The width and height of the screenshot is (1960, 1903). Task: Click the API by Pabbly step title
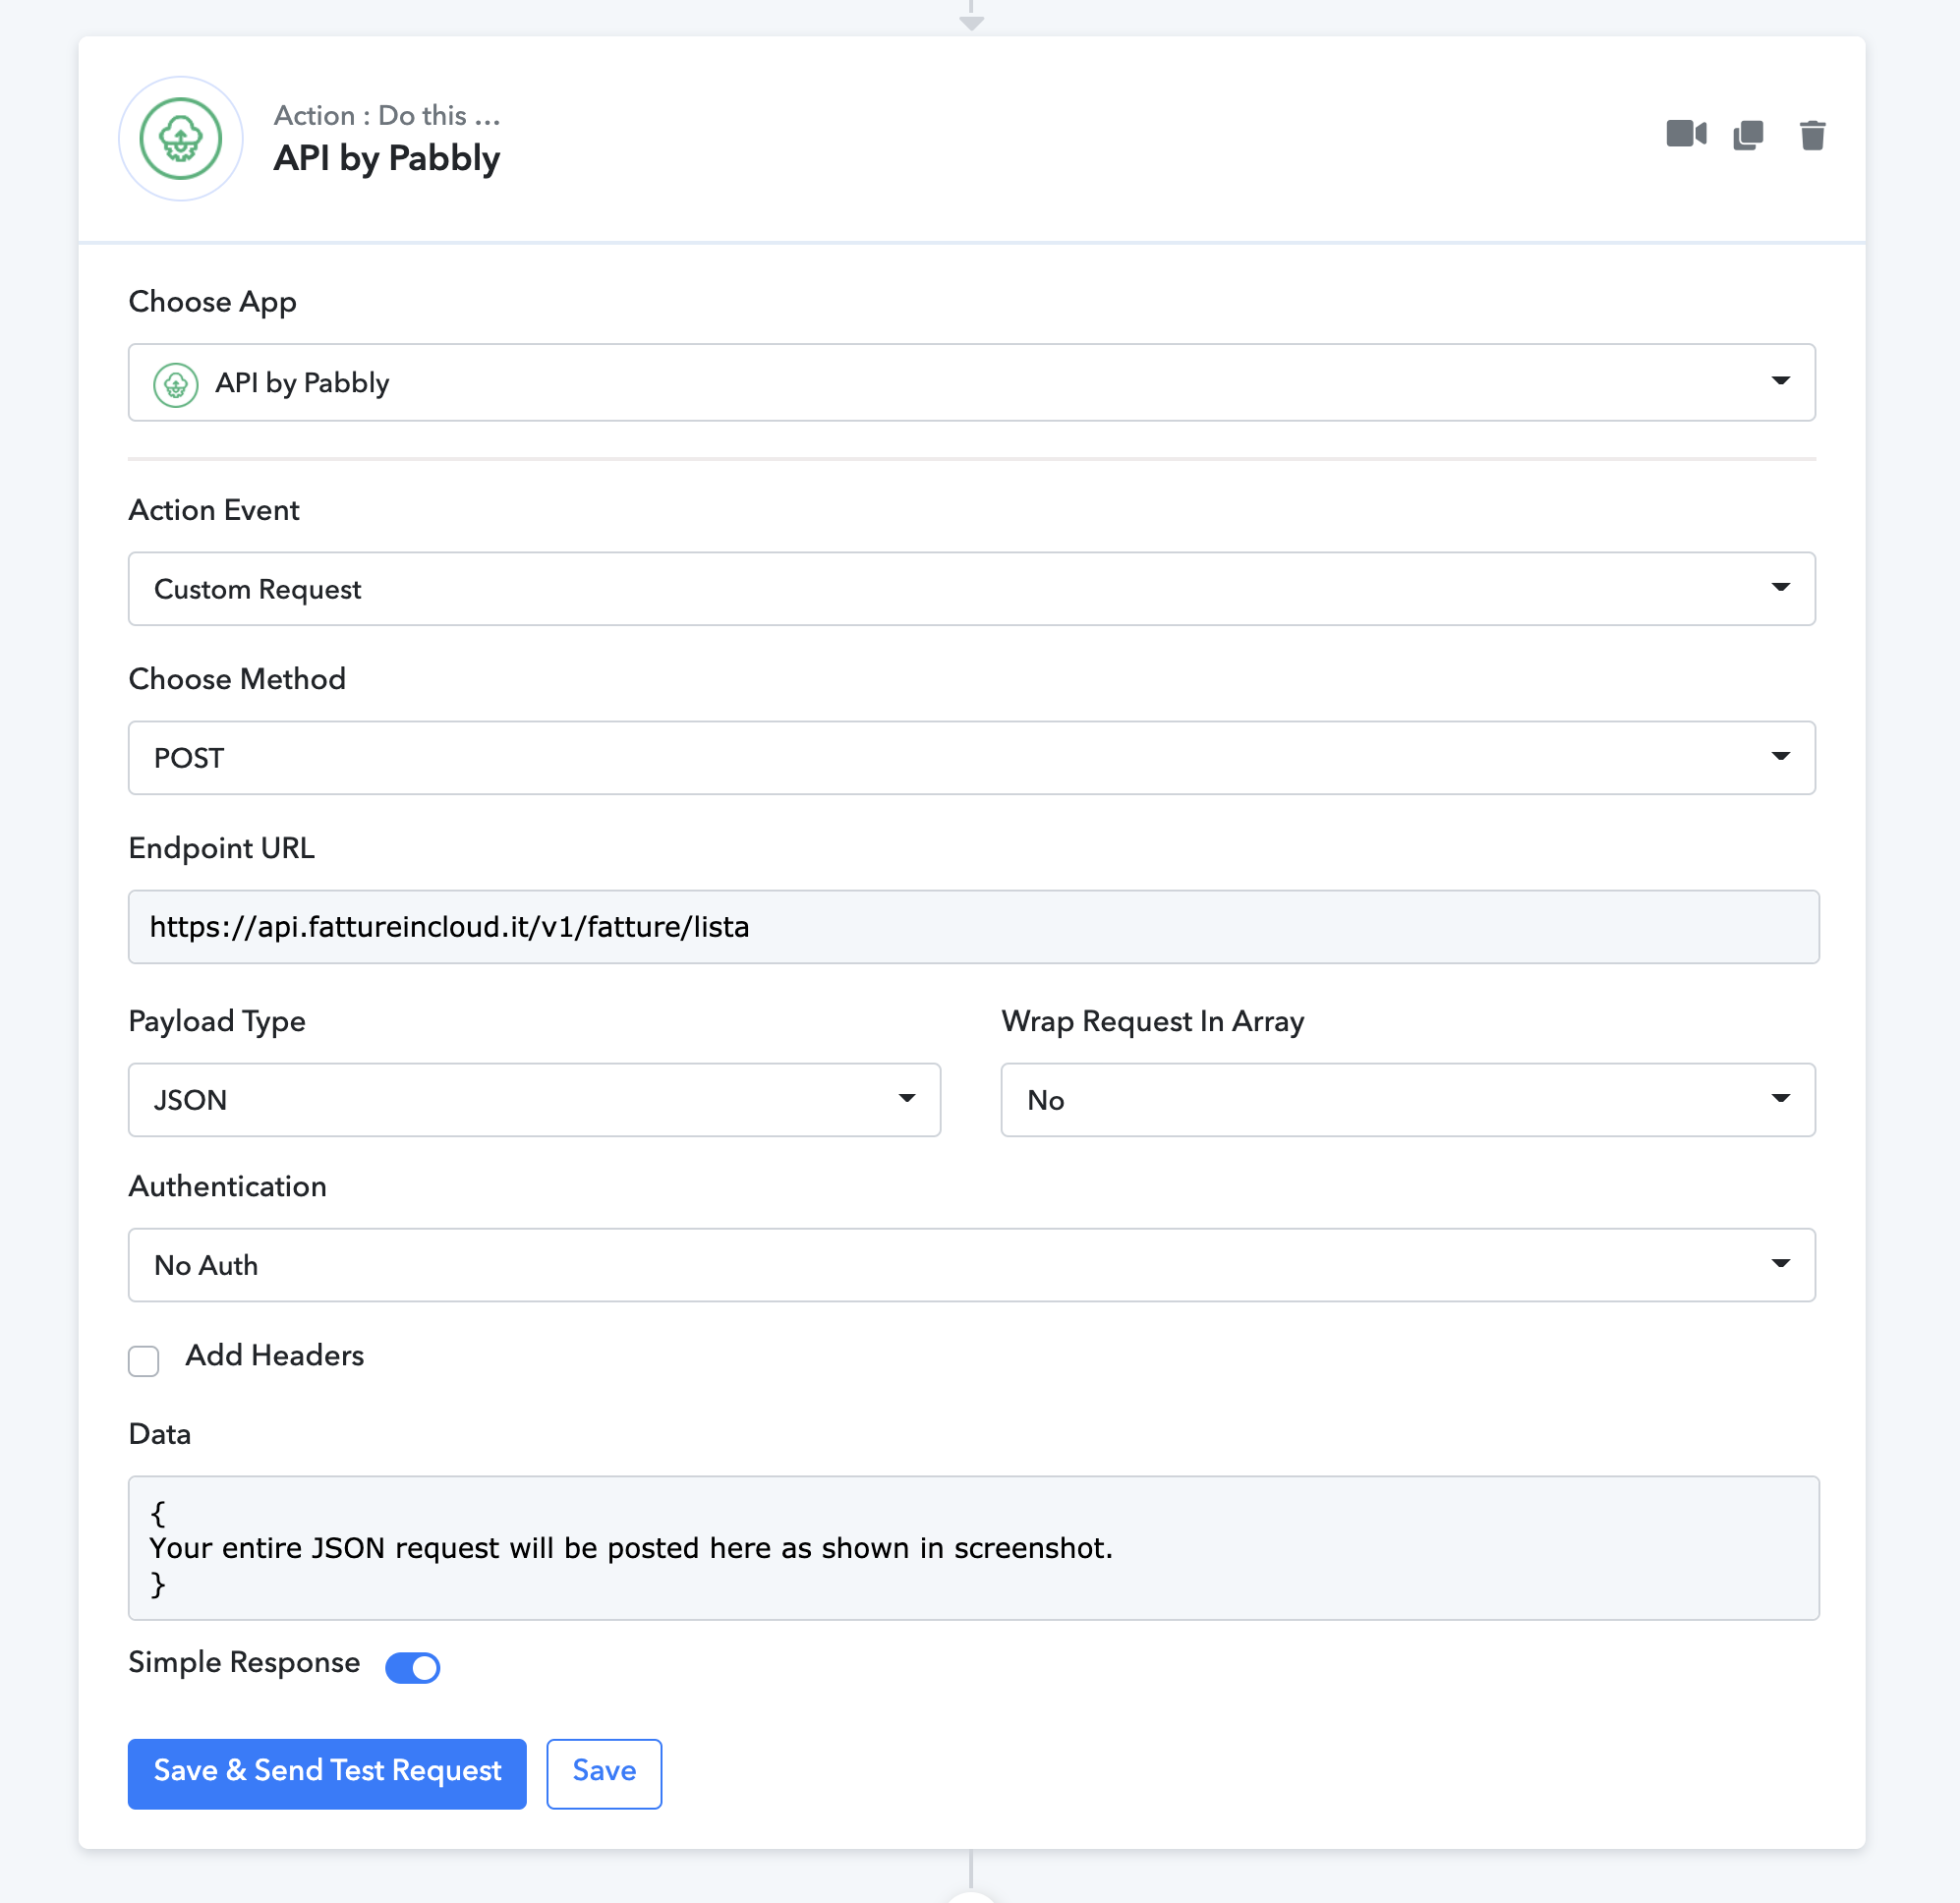387,158
